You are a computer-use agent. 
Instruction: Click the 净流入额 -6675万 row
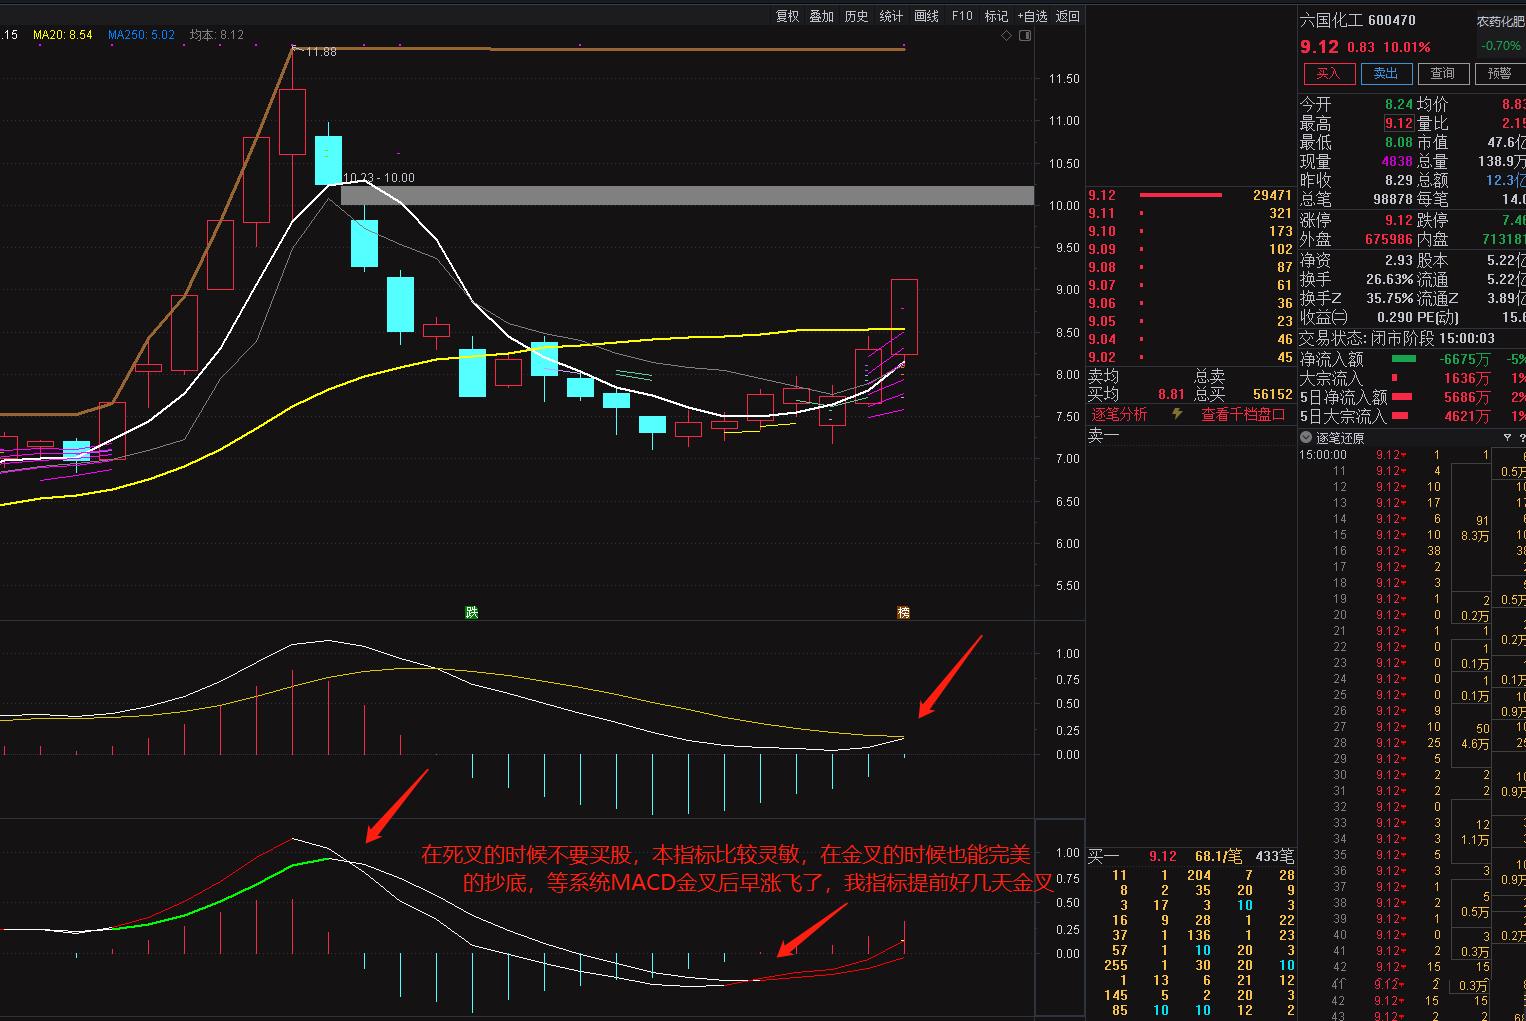(x=1412, y=359)
